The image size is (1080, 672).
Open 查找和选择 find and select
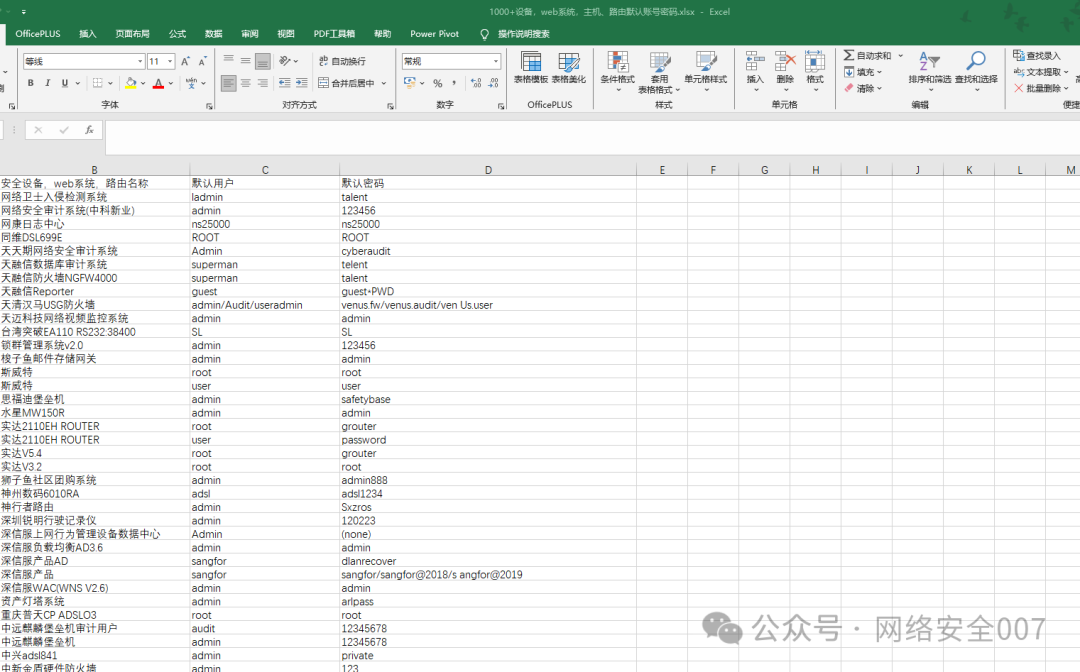[976, 71]
